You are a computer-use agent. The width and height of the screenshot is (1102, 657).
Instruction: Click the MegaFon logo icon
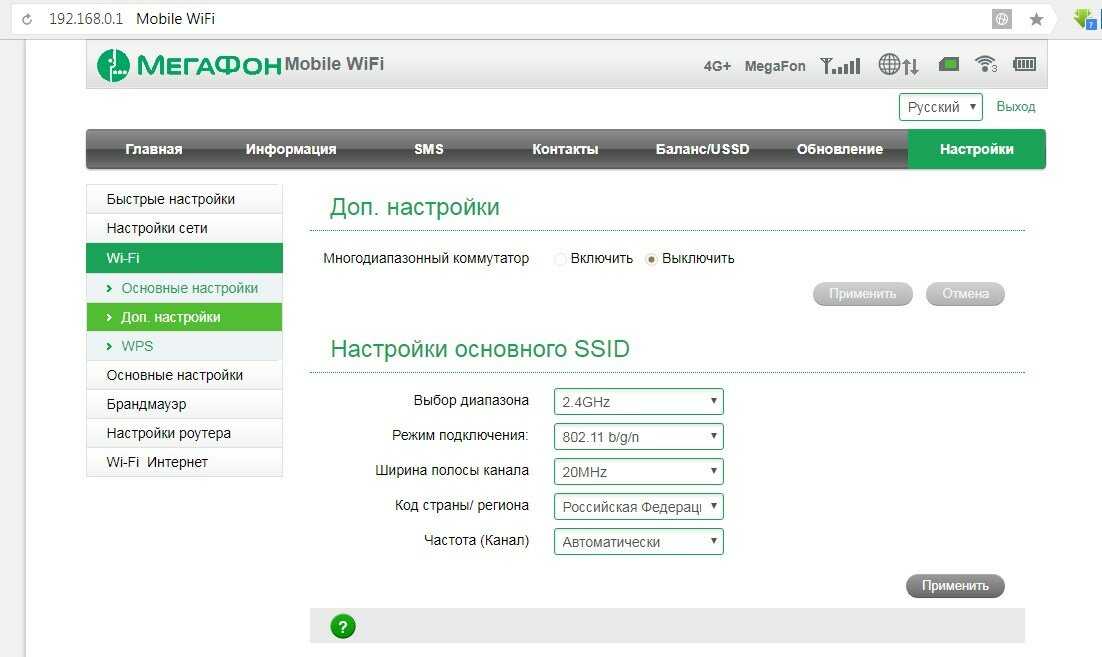pos(114,65)
